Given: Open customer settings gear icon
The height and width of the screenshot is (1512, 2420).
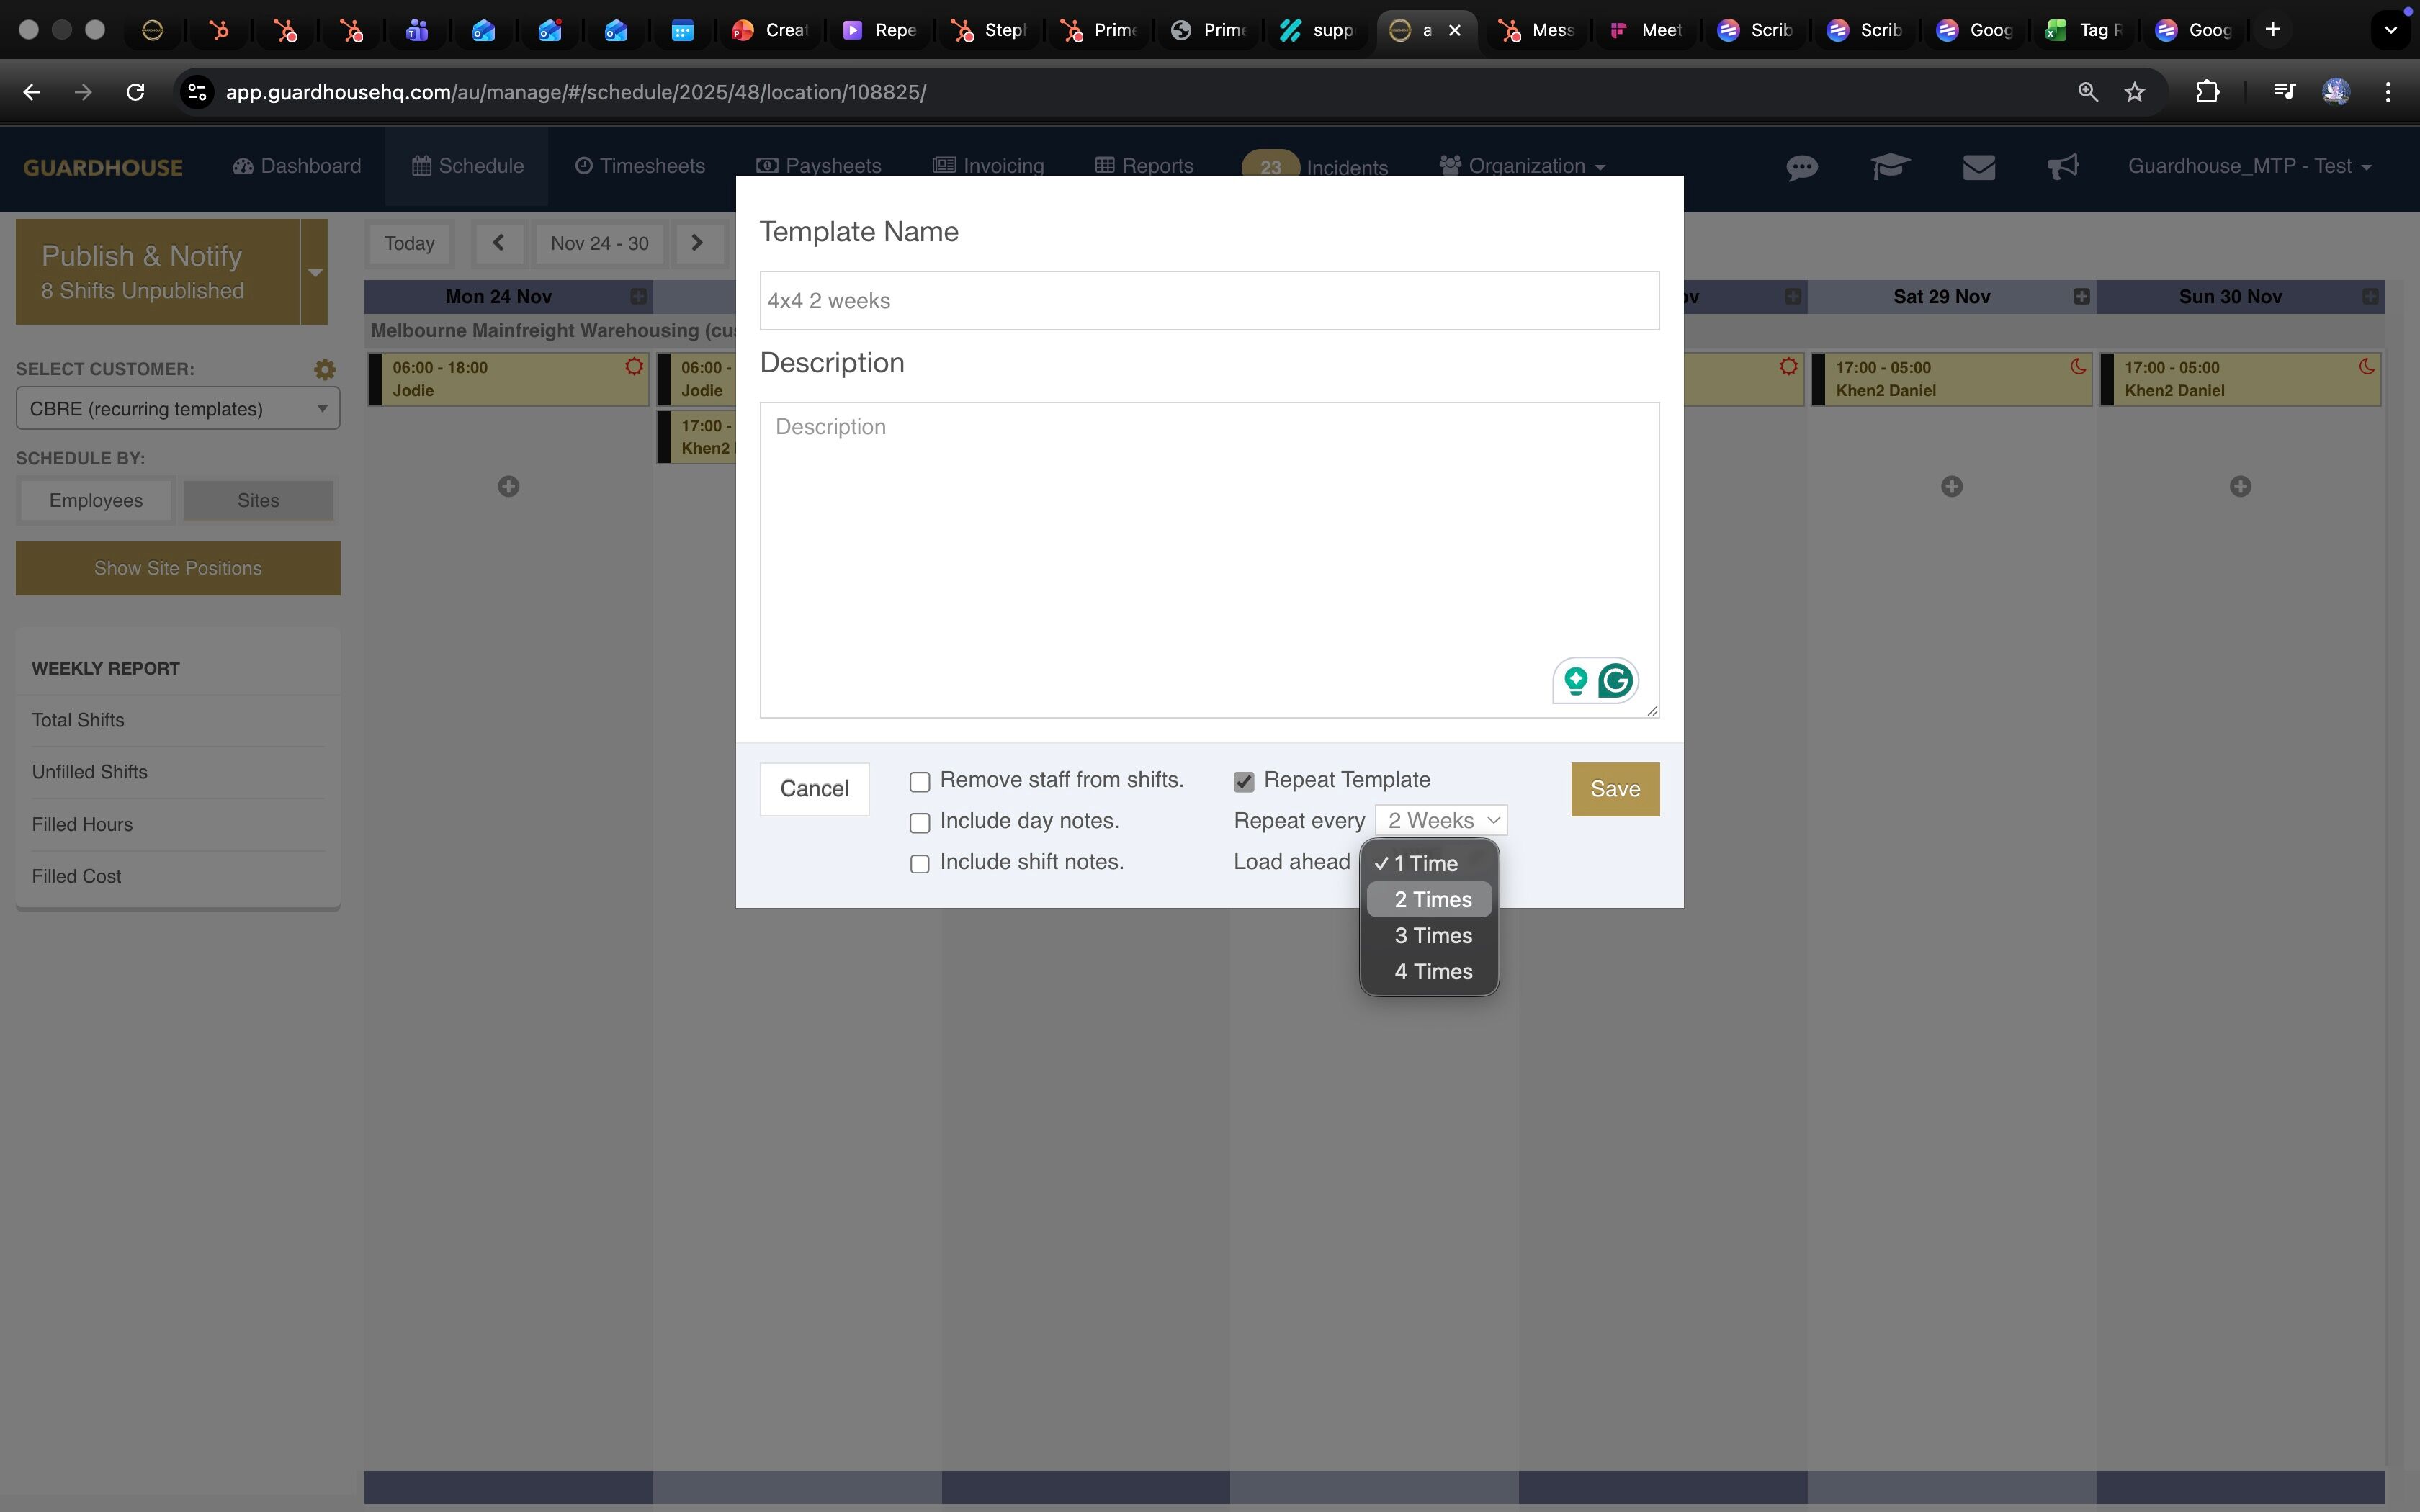Looking at the screenshot, I should pos(324,369).
